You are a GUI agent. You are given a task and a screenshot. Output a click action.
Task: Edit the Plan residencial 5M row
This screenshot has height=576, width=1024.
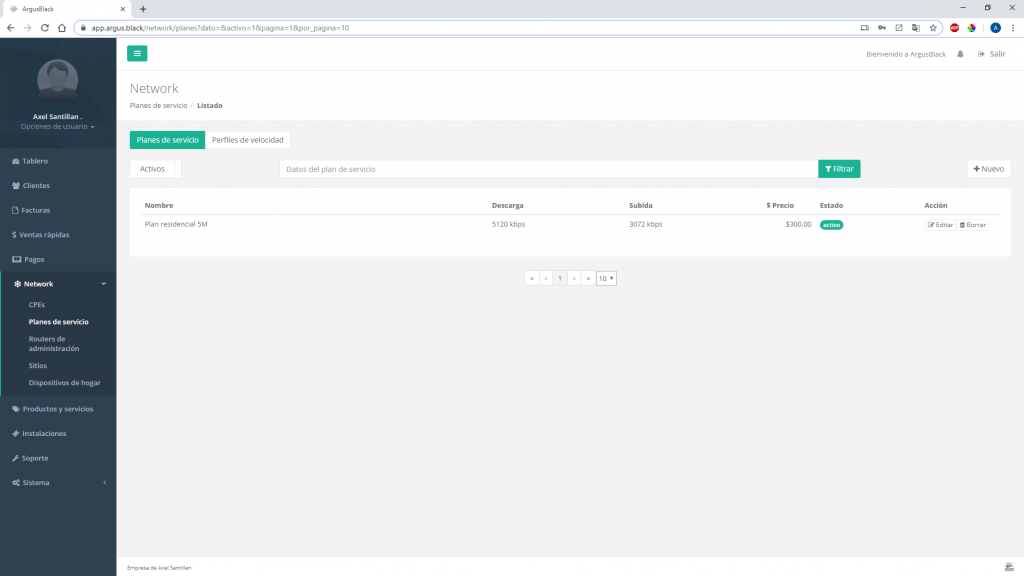coord(940,225)
